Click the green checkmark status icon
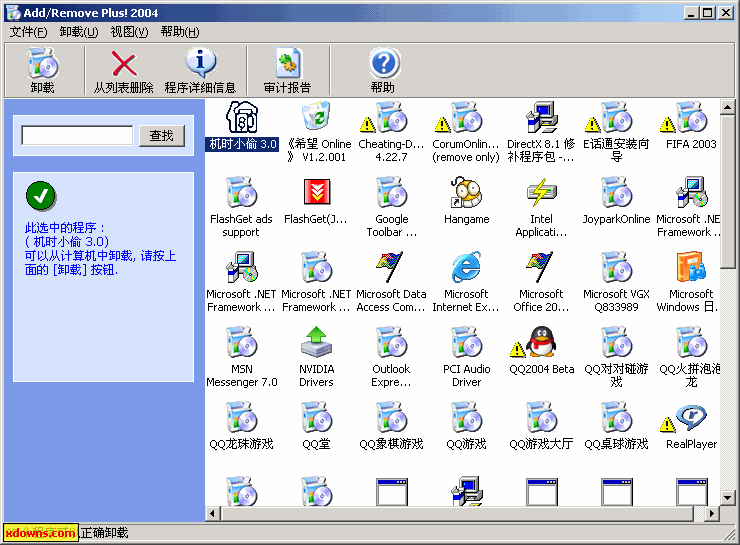740x545 pixels. click(x=41, y=196)
